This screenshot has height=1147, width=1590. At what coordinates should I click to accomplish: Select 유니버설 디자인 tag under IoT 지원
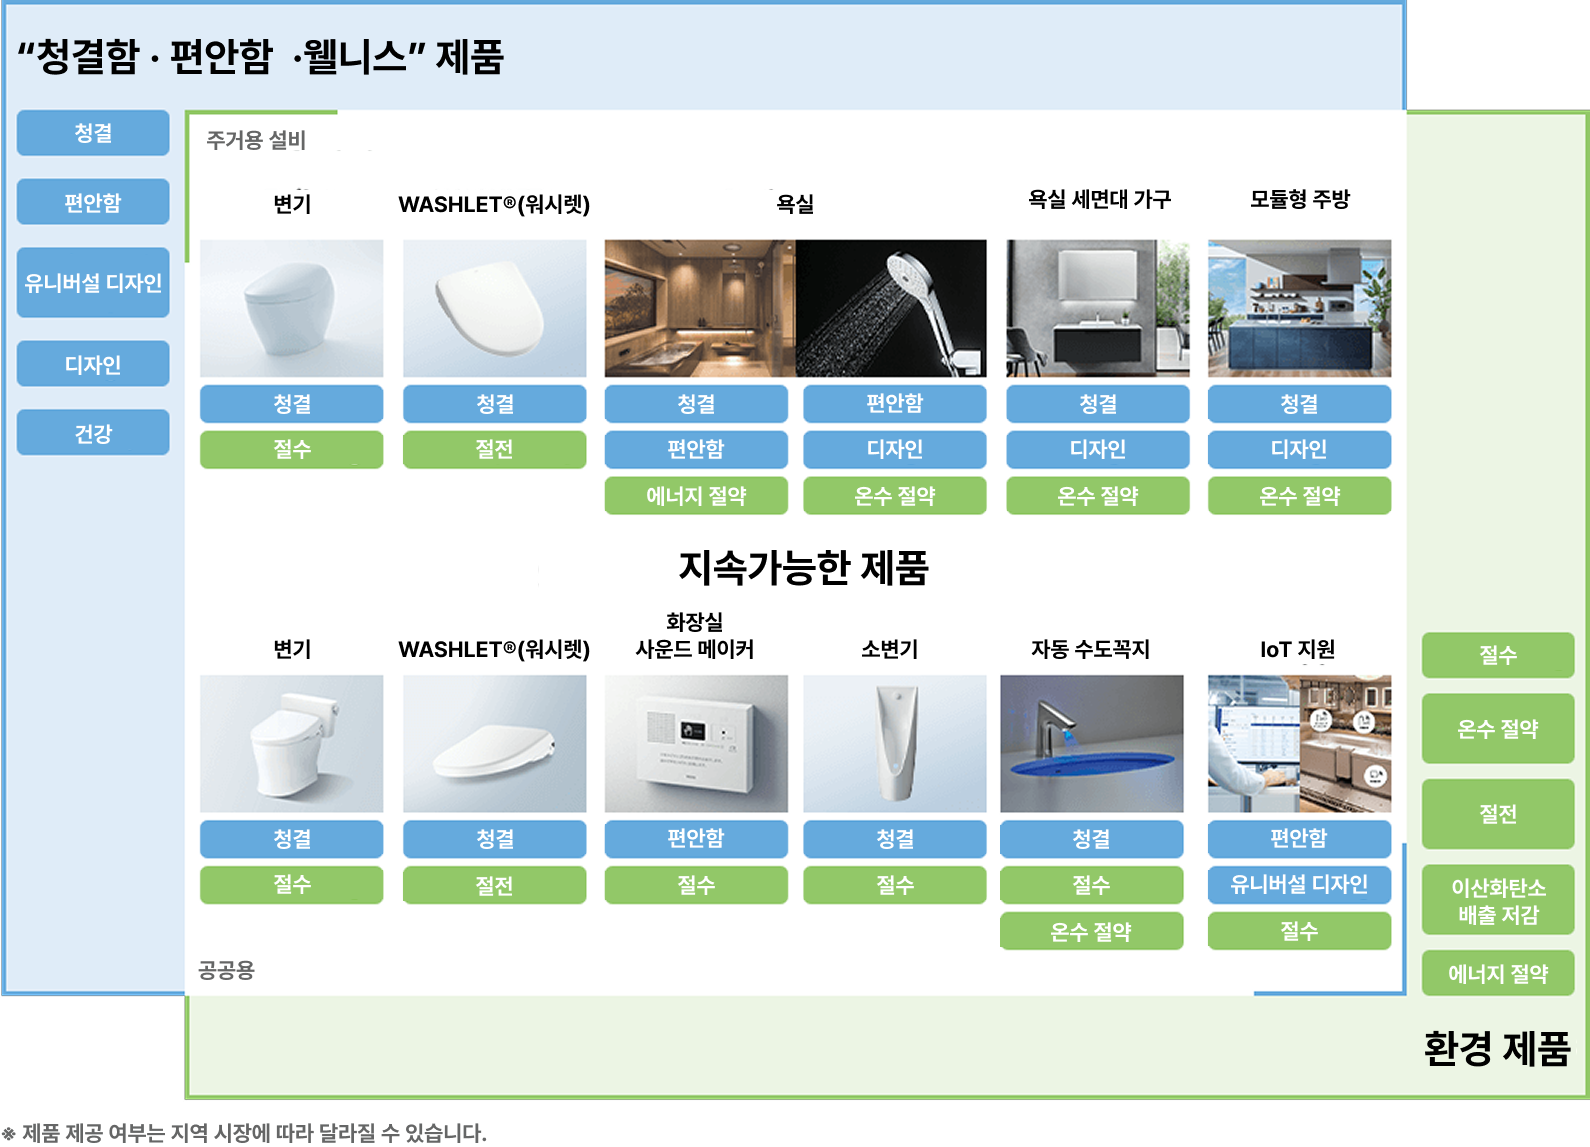[x=1299, y=884]
